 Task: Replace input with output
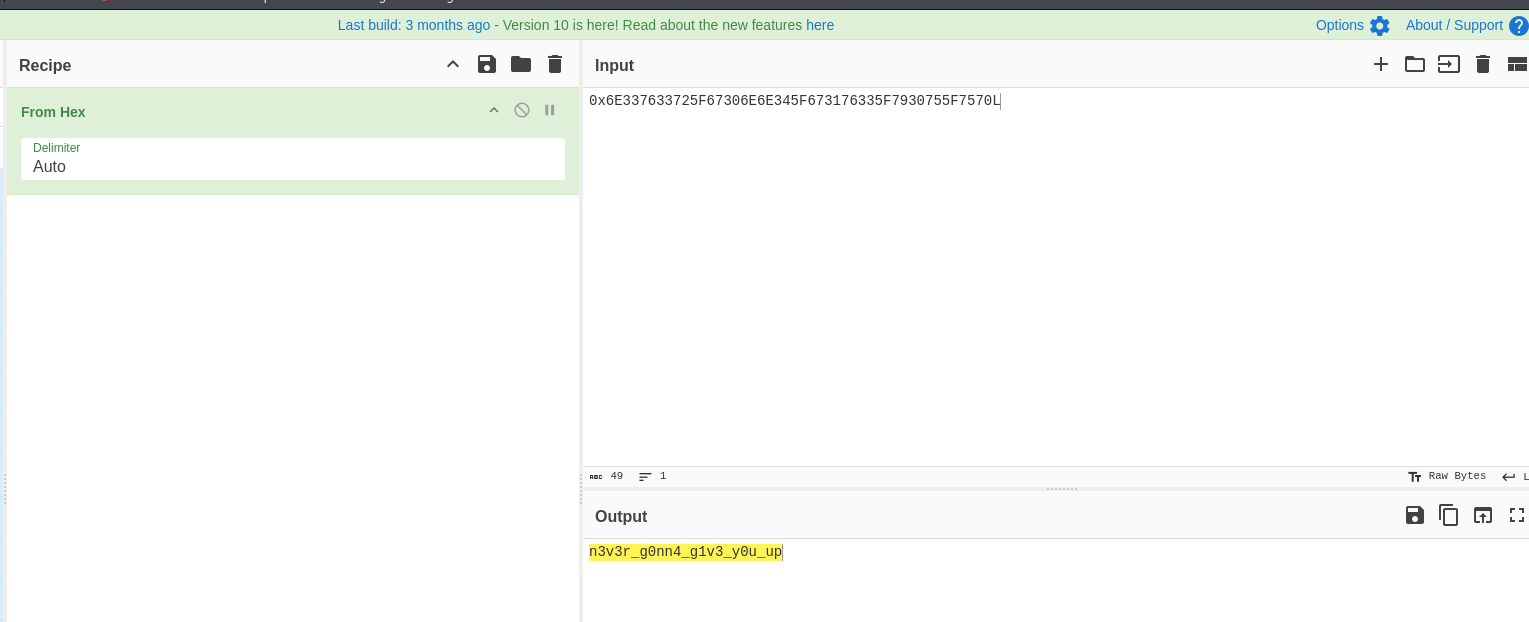1483,516
